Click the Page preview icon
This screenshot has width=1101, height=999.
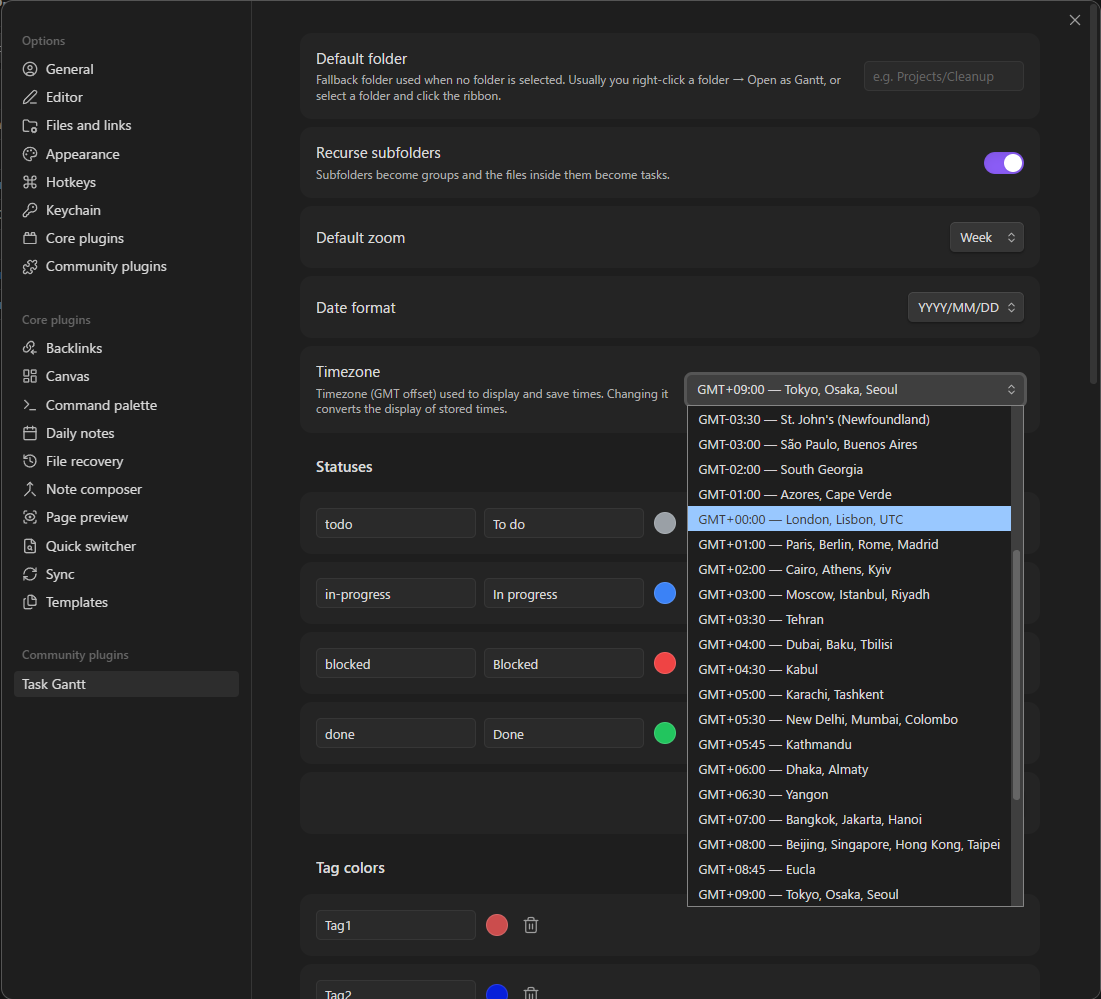29,517
